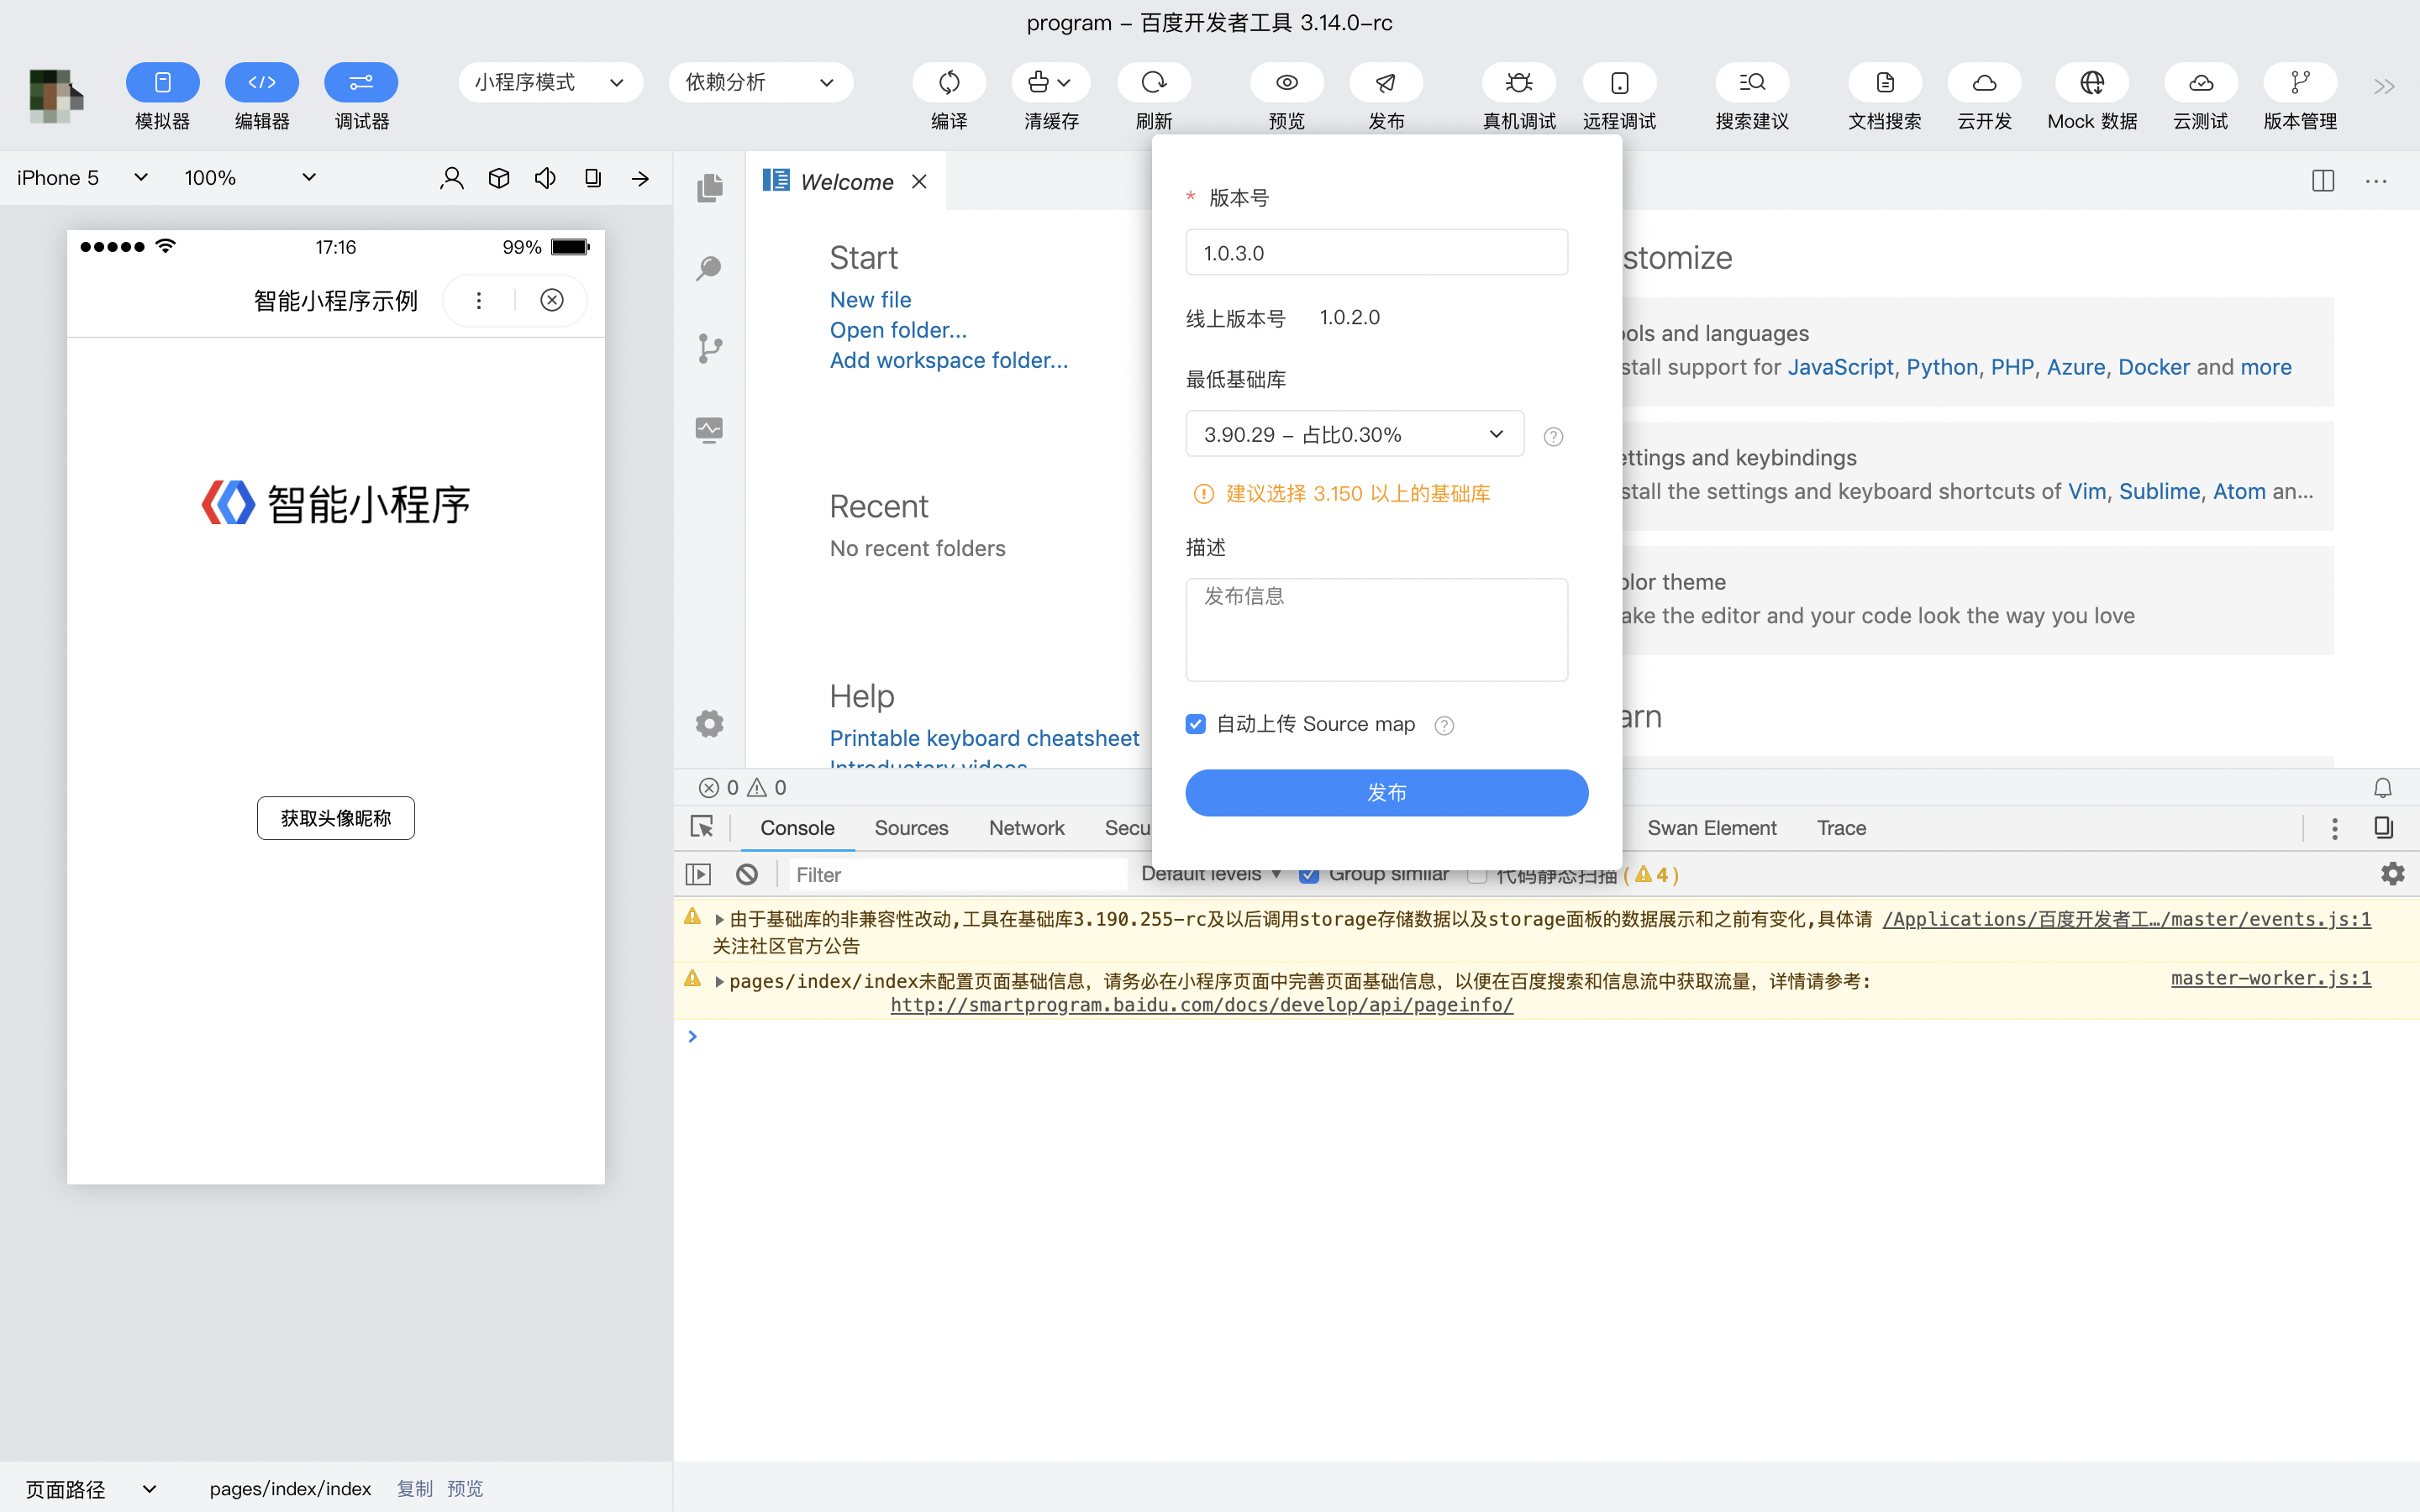Image resolution: width=2420 pixels, height=1512 pixels.
Task: Click help icon next to Source map
Action: [x=1444, y=726]
